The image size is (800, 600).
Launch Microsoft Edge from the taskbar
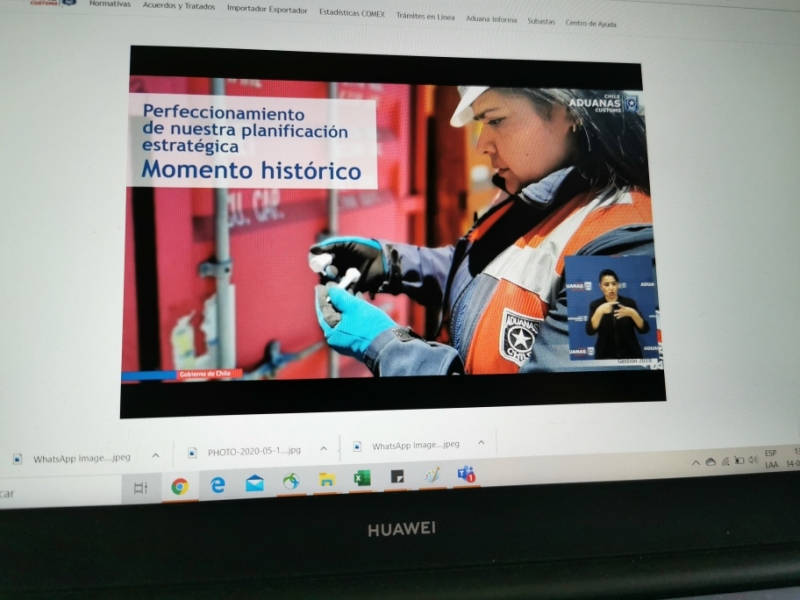click(x=218, y=485)
